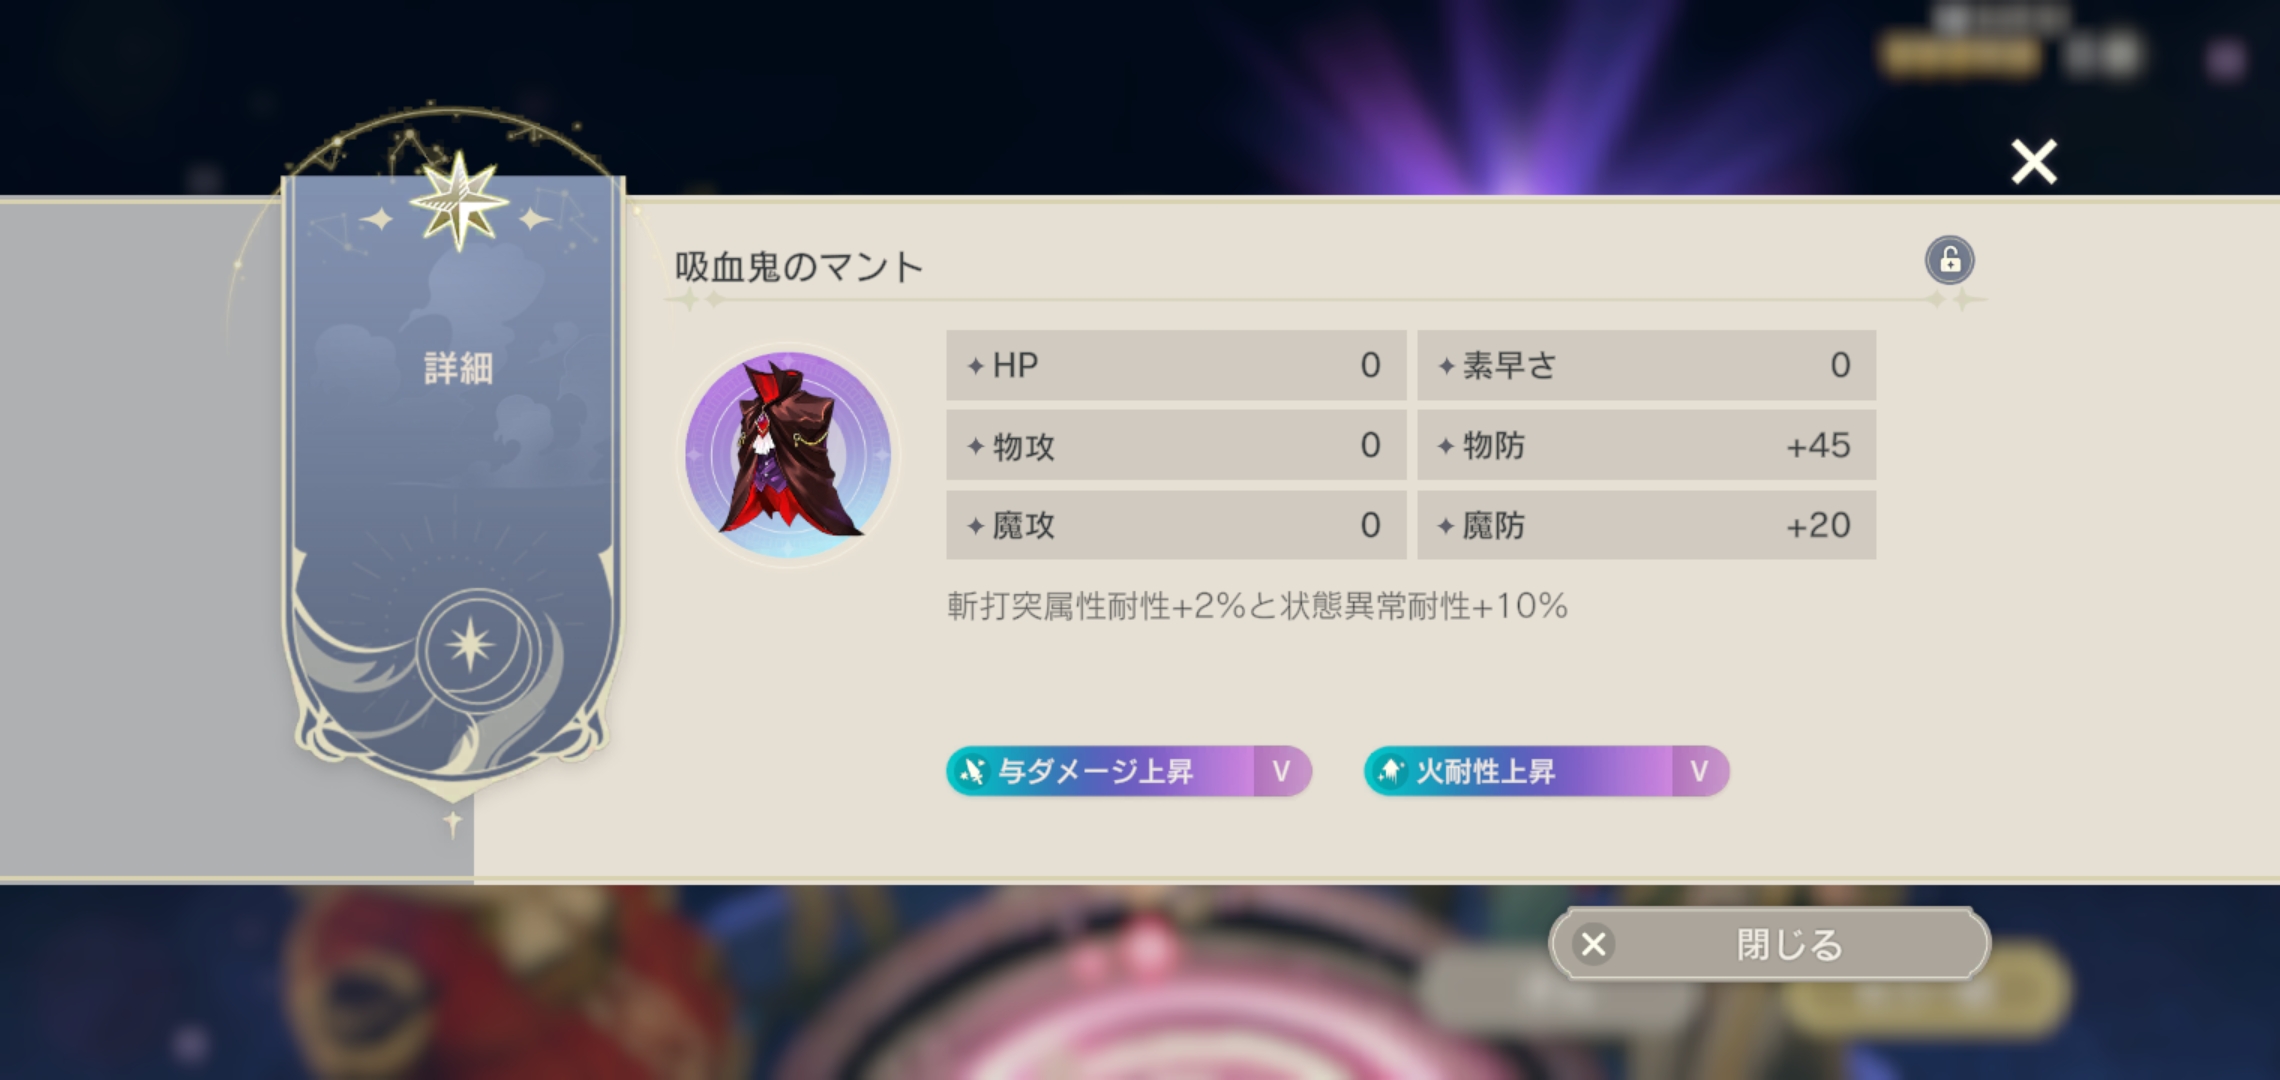
Task: Toggle the item lock icon
Action: [x=1949, y=261]
